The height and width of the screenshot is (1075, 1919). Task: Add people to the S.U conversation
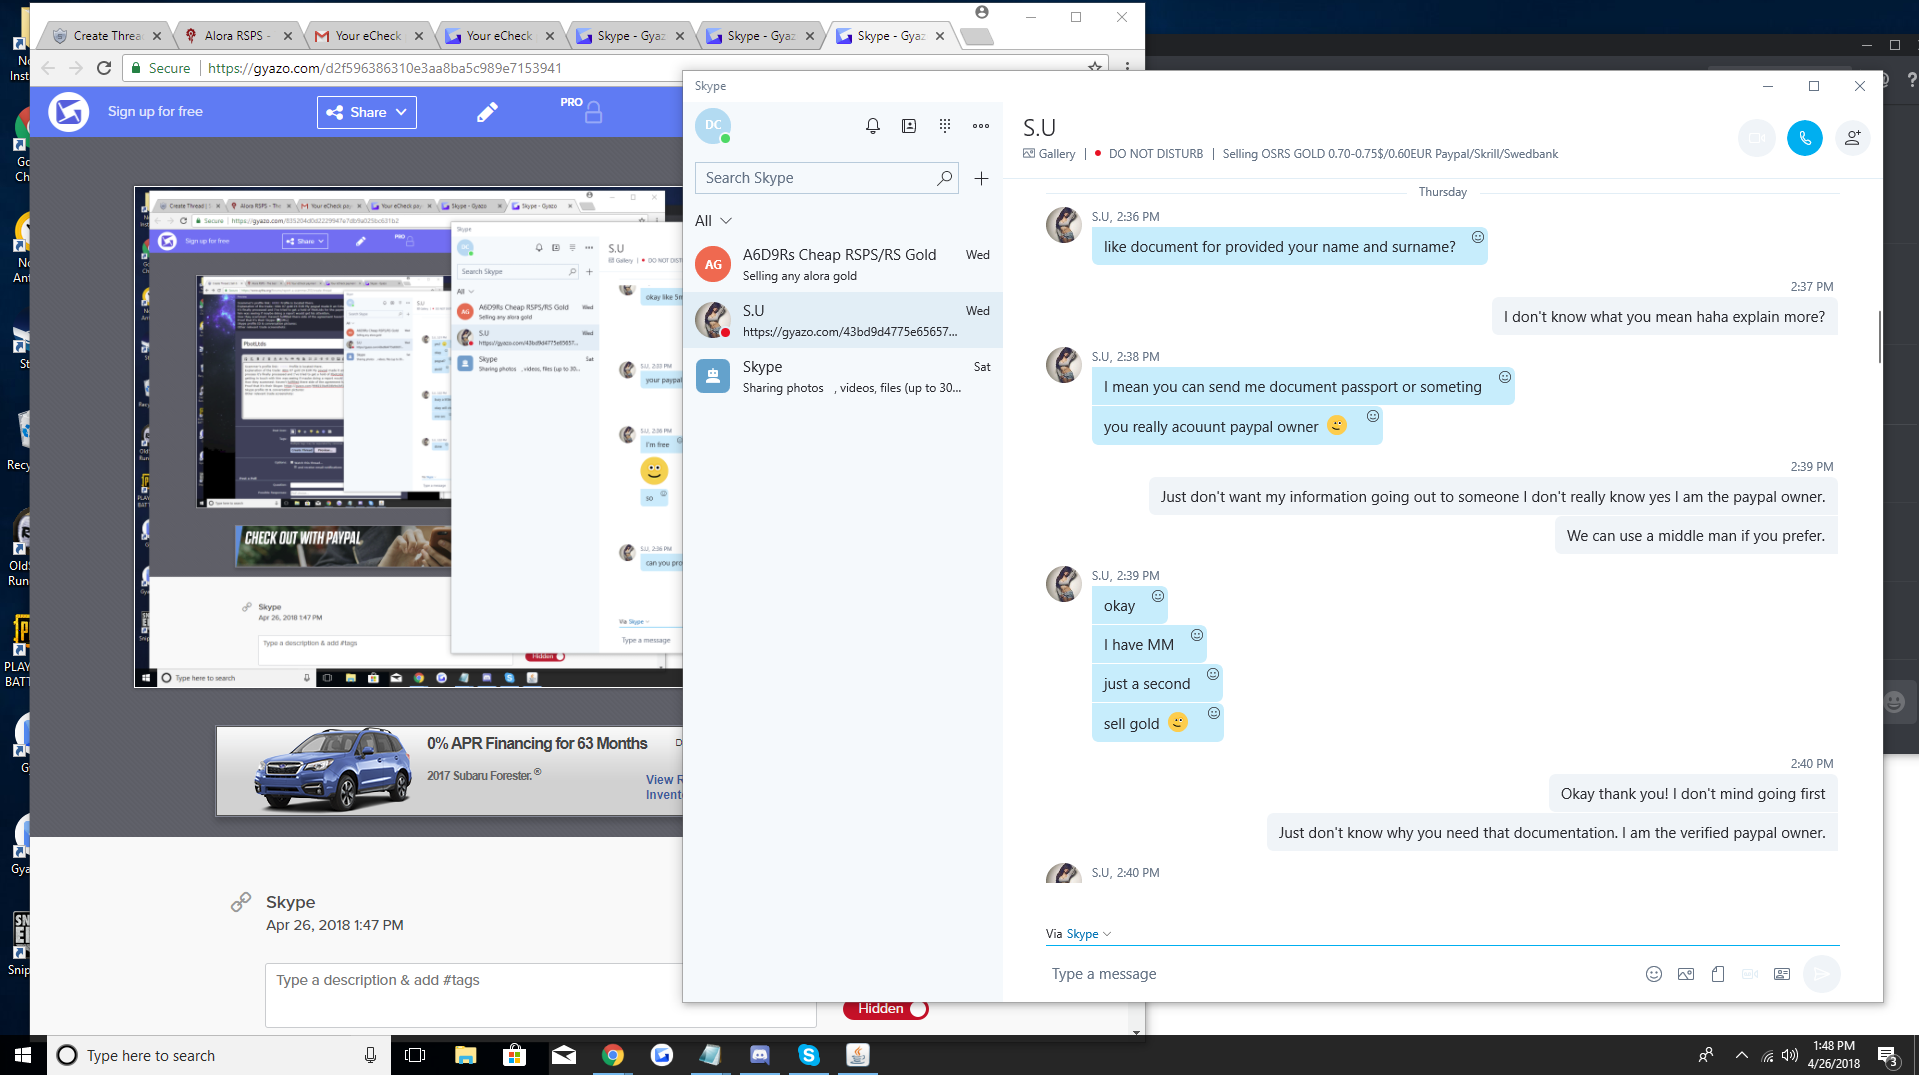click(1853, 138)
